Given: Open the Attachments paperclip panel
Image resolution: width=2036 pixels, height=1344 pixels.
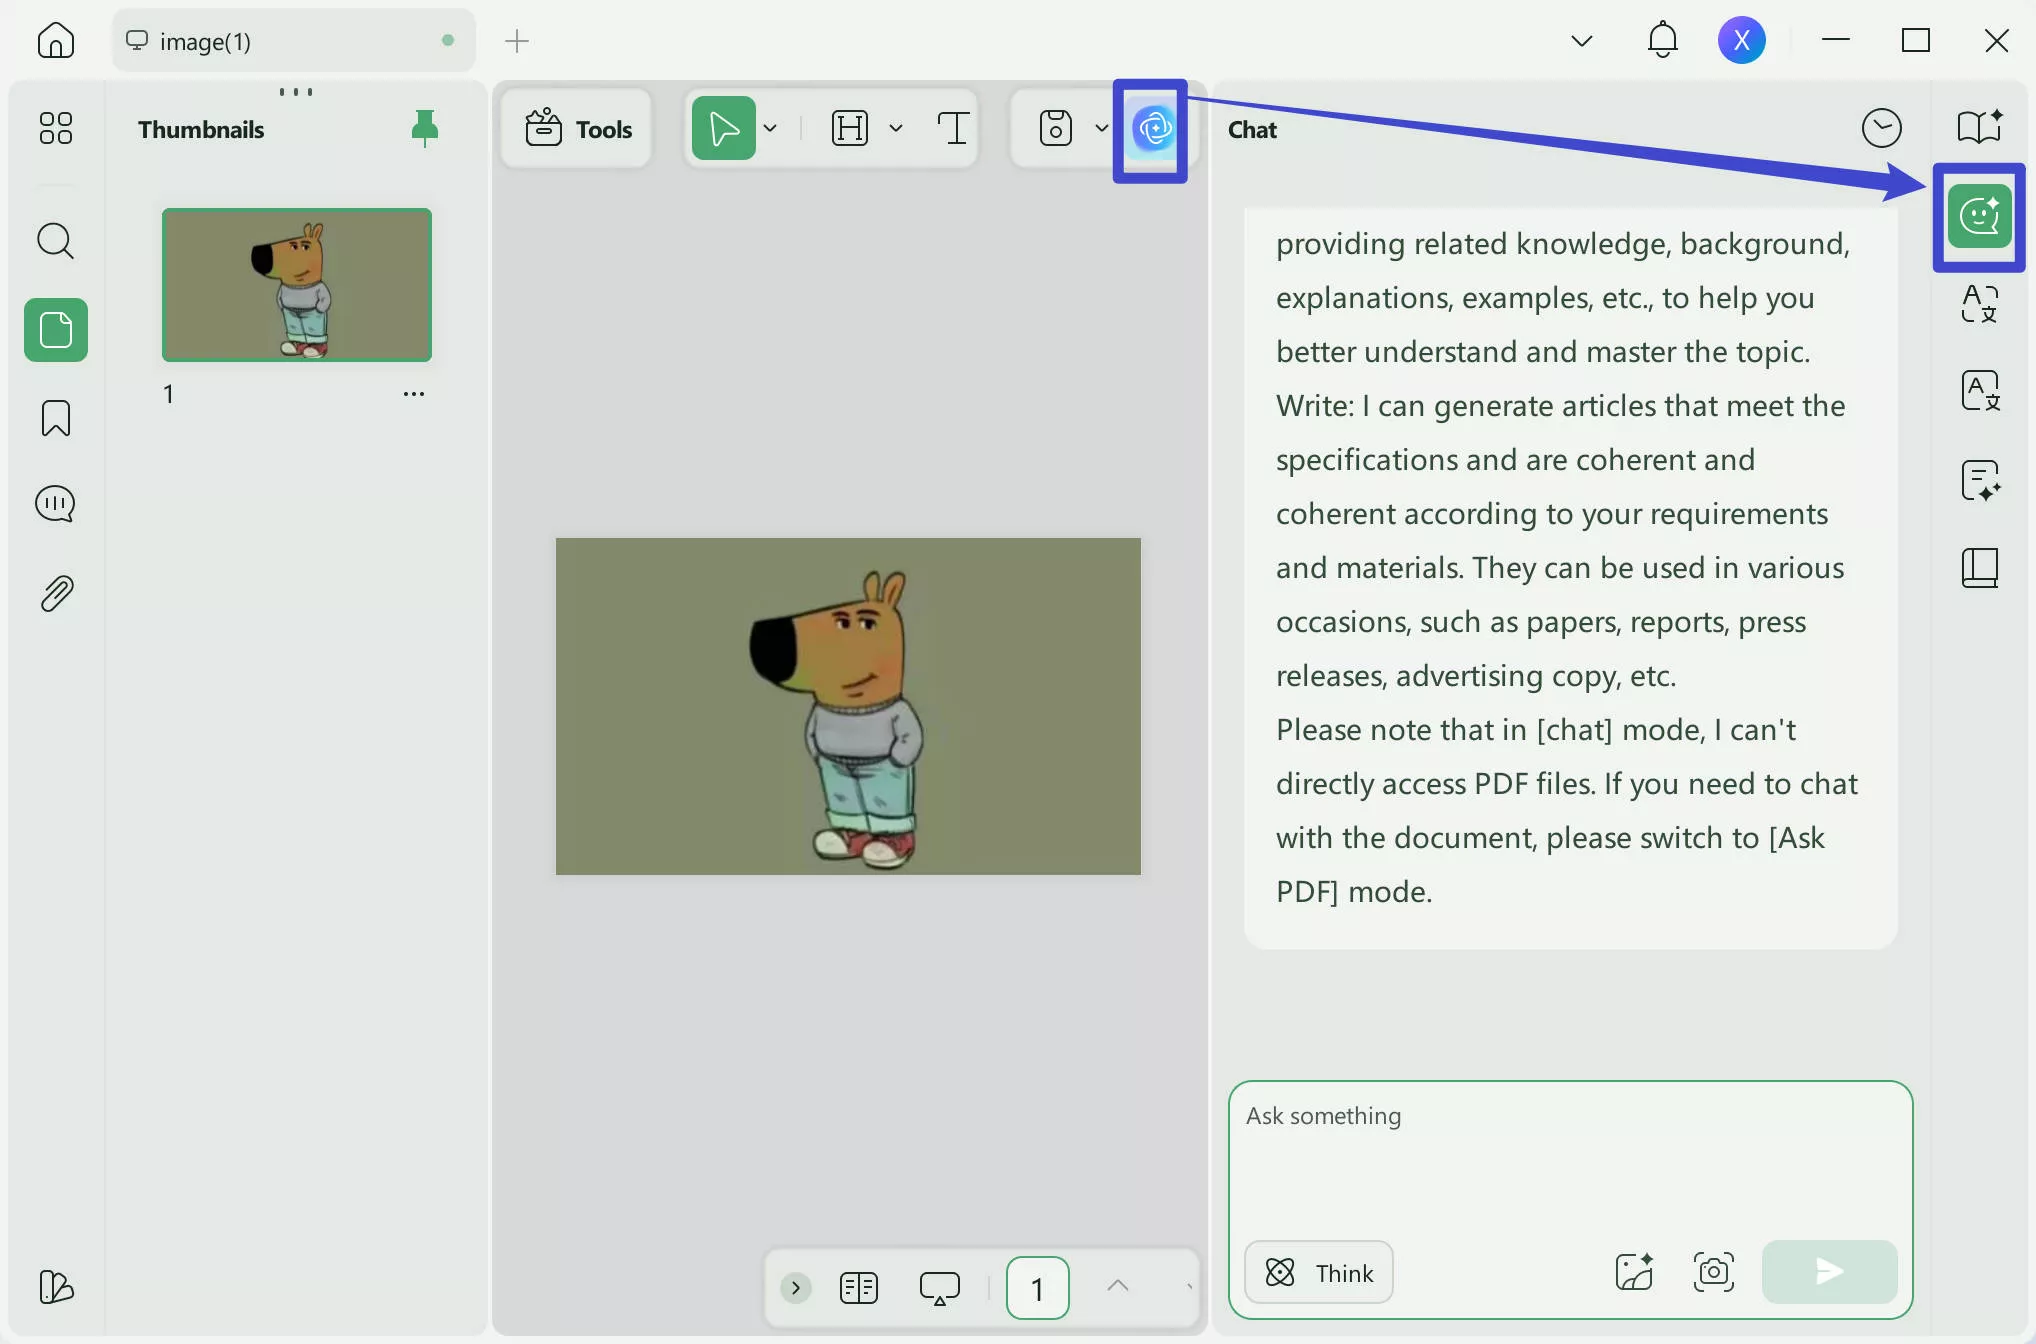Looking at the screenshot, I should click(56, 594).
